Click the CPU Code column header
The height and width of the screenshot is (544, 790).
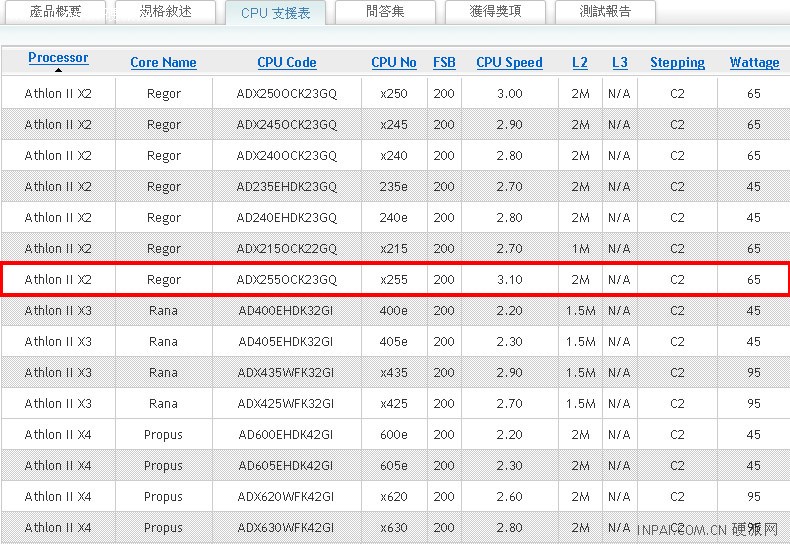[x=287, y=62]
